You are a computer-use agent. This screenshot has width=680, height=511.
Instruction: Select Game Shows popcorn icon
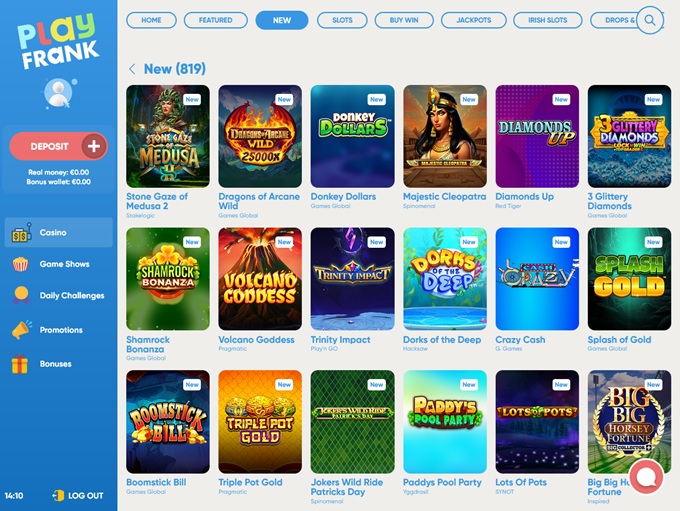pos(20,264)
